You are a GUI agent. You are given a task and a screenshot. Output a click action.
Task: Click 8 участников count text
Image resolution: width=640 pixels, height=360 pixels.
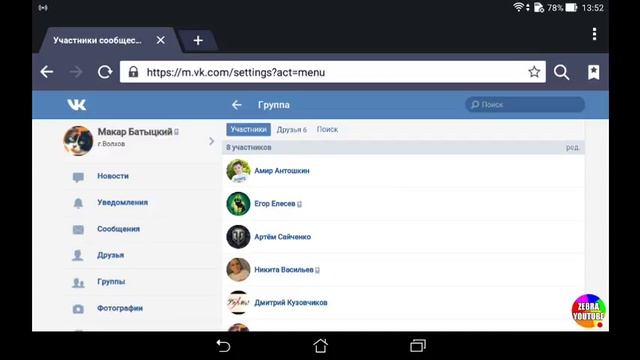(x=249, y=147)
